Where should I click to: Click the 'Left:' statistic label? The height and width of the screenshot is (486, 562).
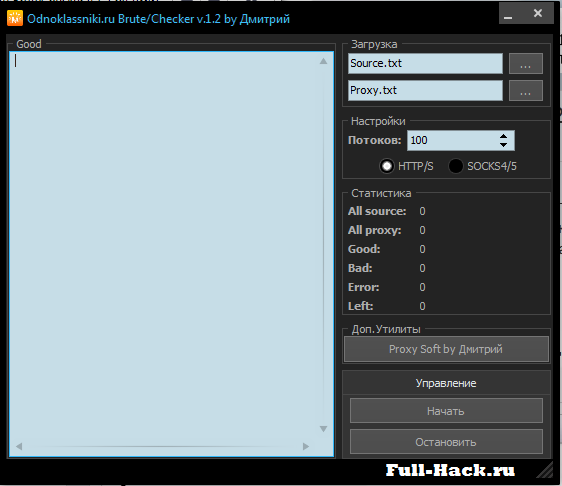tap(361, 306)
